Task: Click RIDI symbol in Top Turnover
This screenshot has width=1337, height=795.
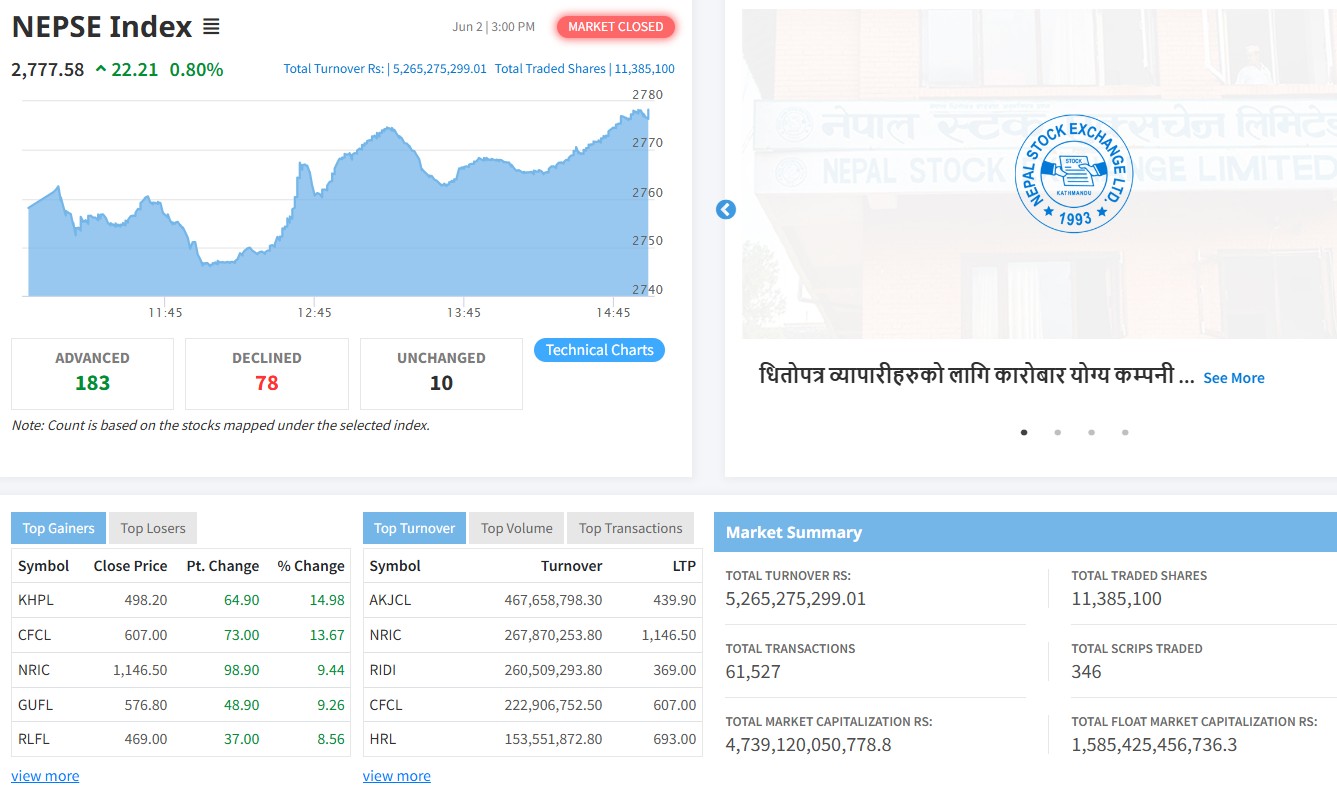Action: (384, 670)
